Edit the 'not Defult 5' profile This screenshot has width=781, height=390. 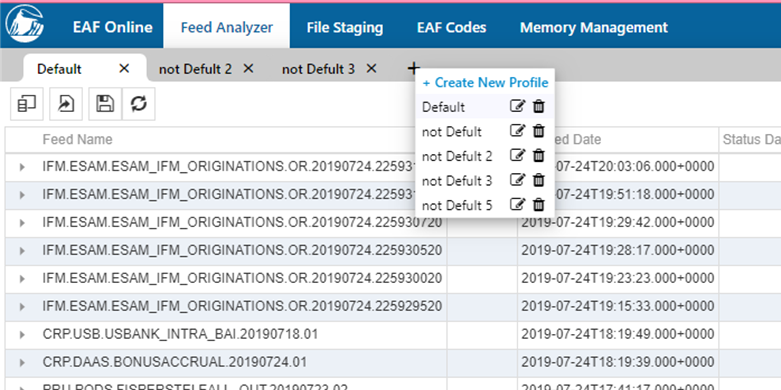tap(518, 204)
